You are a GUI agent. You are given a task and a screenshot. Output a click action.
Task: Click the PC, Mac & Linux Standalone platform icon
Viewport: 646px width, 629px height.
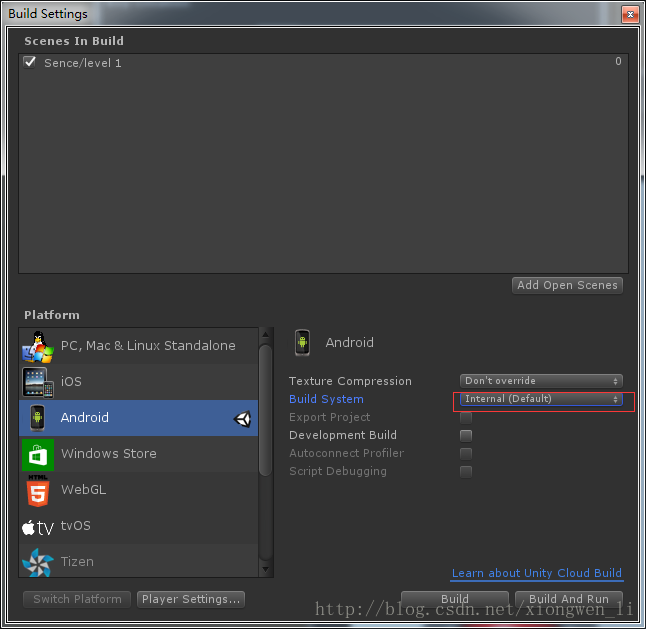point(38,346)
